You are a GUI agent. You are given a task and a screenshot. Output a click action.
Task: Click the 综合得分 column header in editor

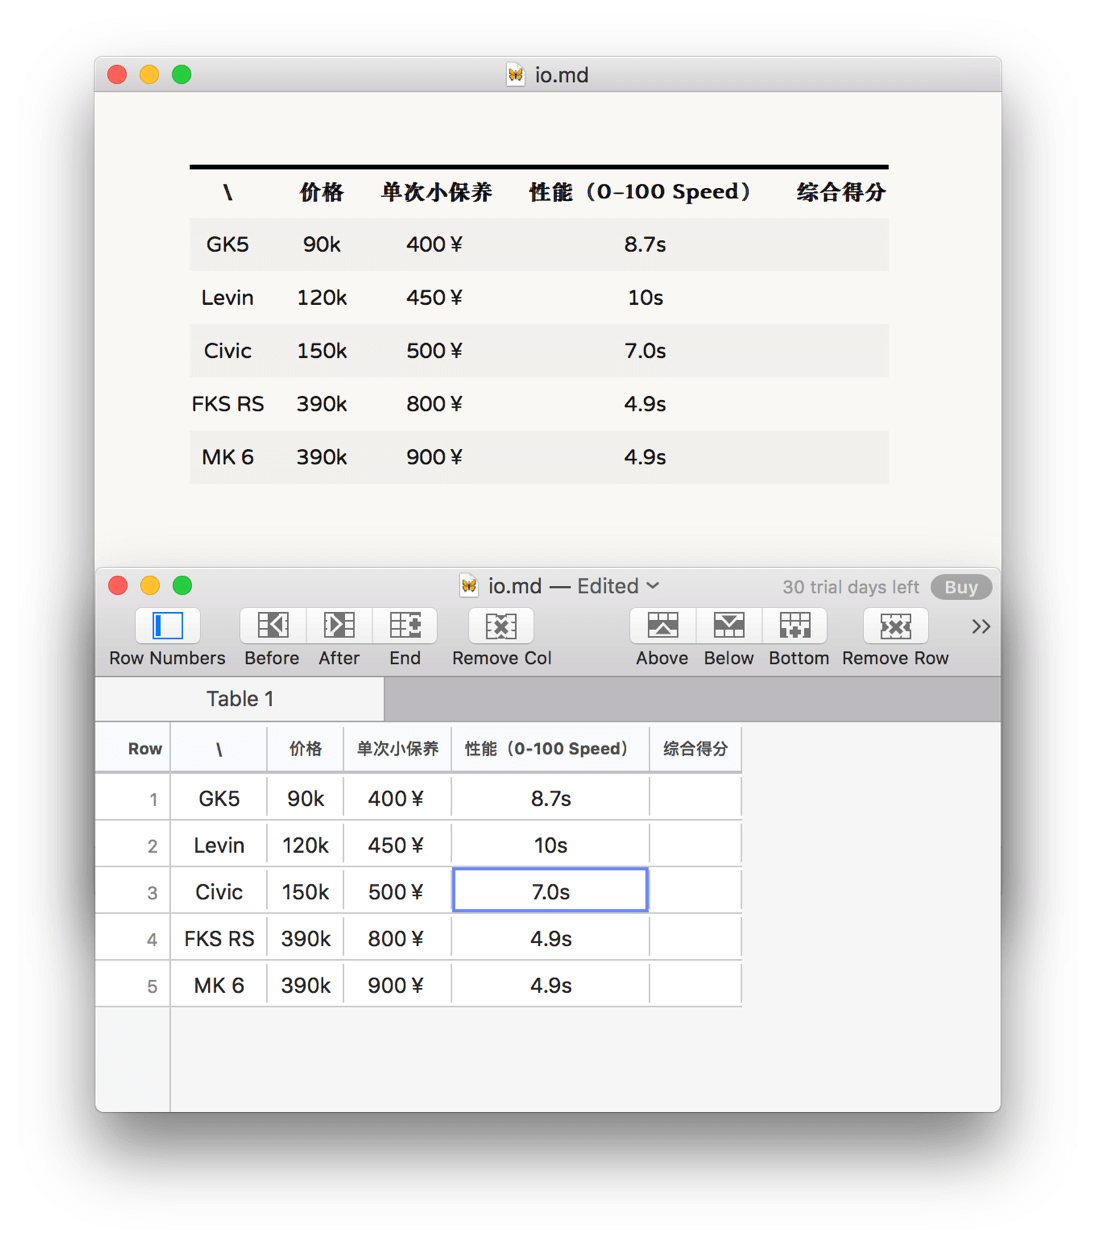(x=695, y=748)
